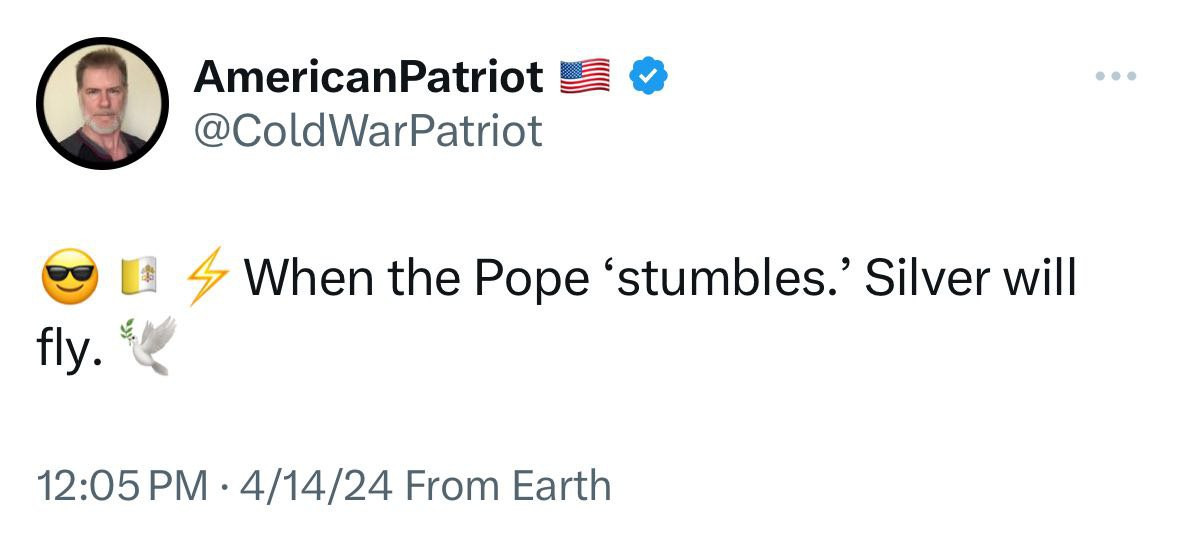
Task: Click the 4/14/24 post date
Action: (x=311, y=486)
